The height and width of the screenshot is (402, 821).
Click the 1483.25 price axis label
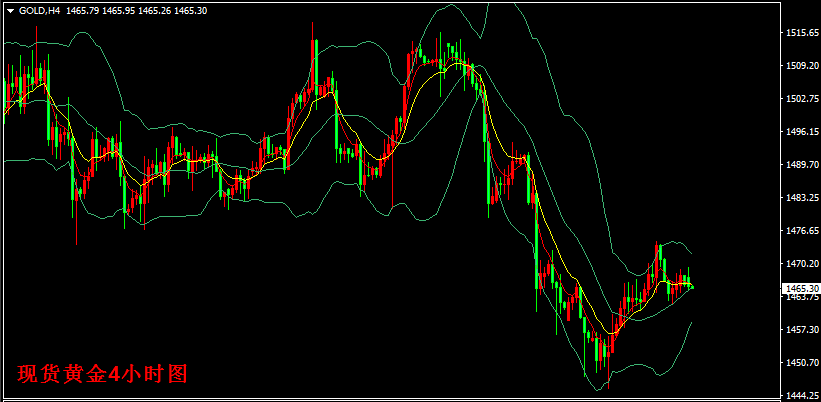(x=802, y=197)
